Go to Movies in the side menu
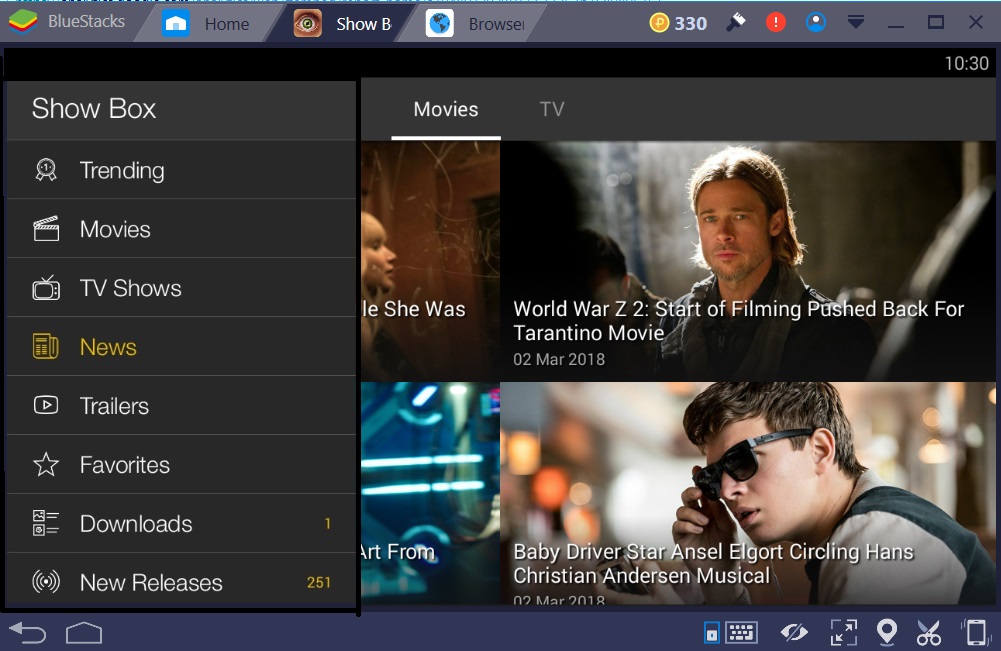Screen dimensions: 1001x651 pos(181,228)
